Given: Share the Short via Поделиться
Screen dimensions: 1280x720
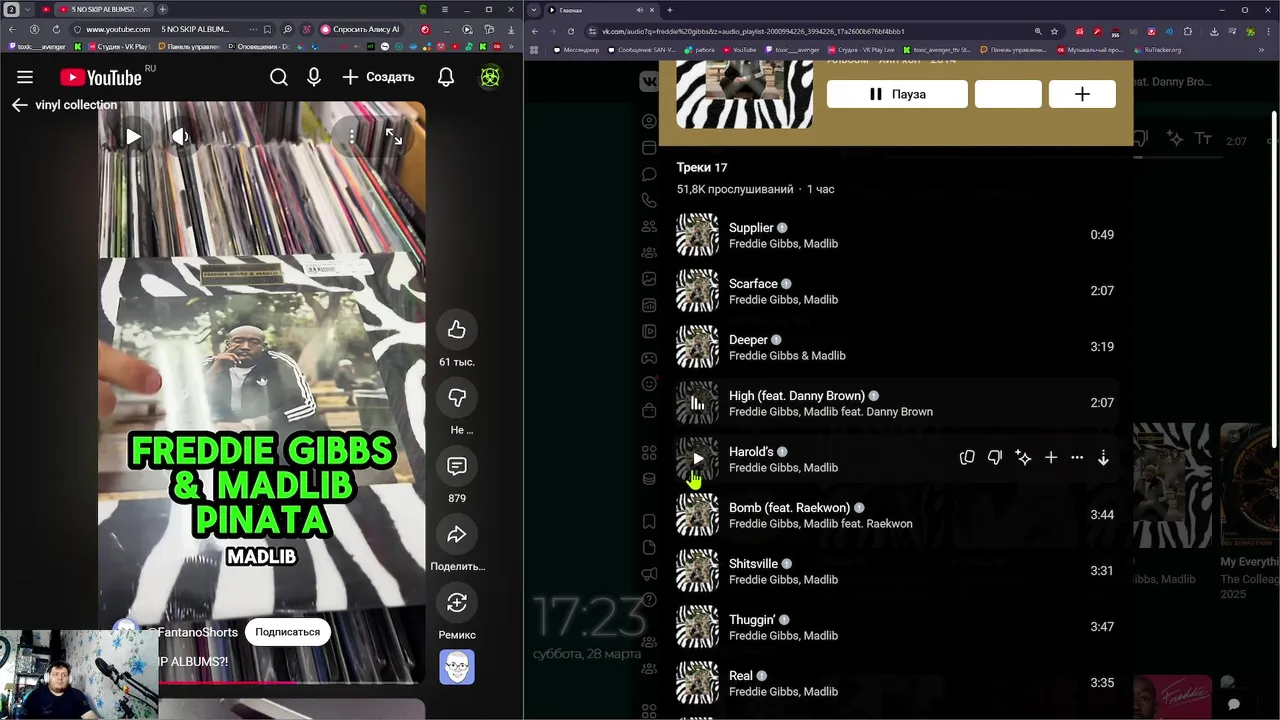Looking at the screenshot, I should [x=457, y=535].
